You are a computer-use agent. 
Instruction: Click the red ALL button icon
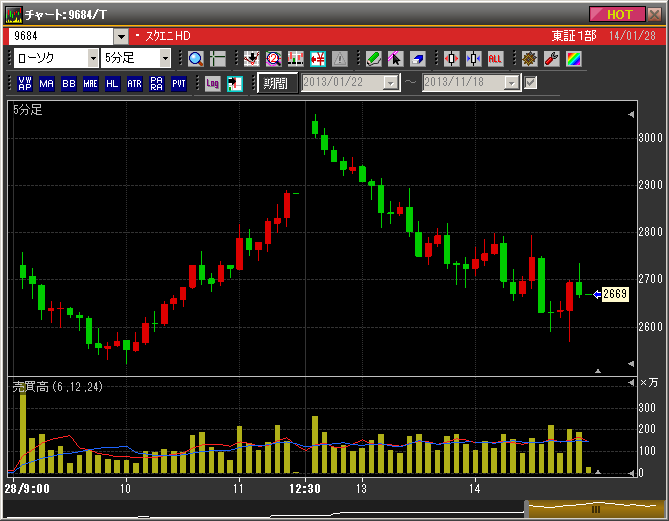495,59
